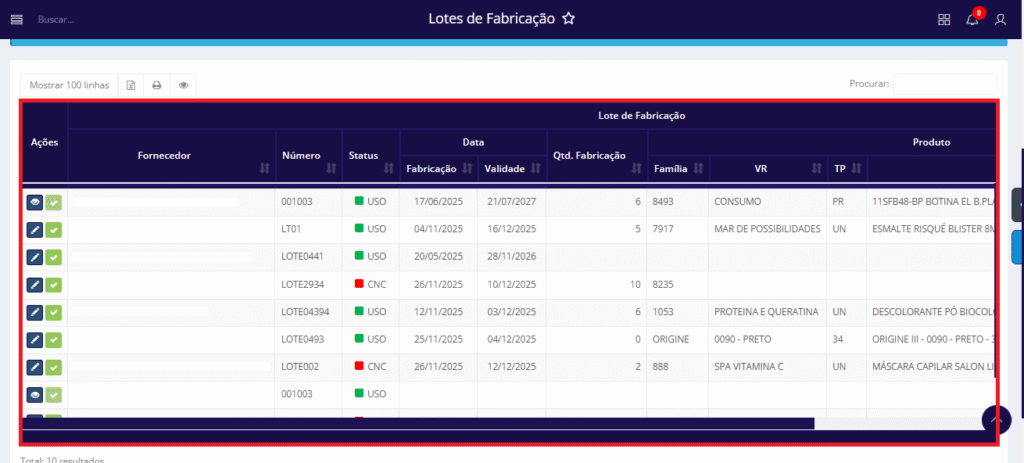The image size is (1024, 463).
Task: Toggle column visibility with the eye toolbar button
Action: coord(184,85)
